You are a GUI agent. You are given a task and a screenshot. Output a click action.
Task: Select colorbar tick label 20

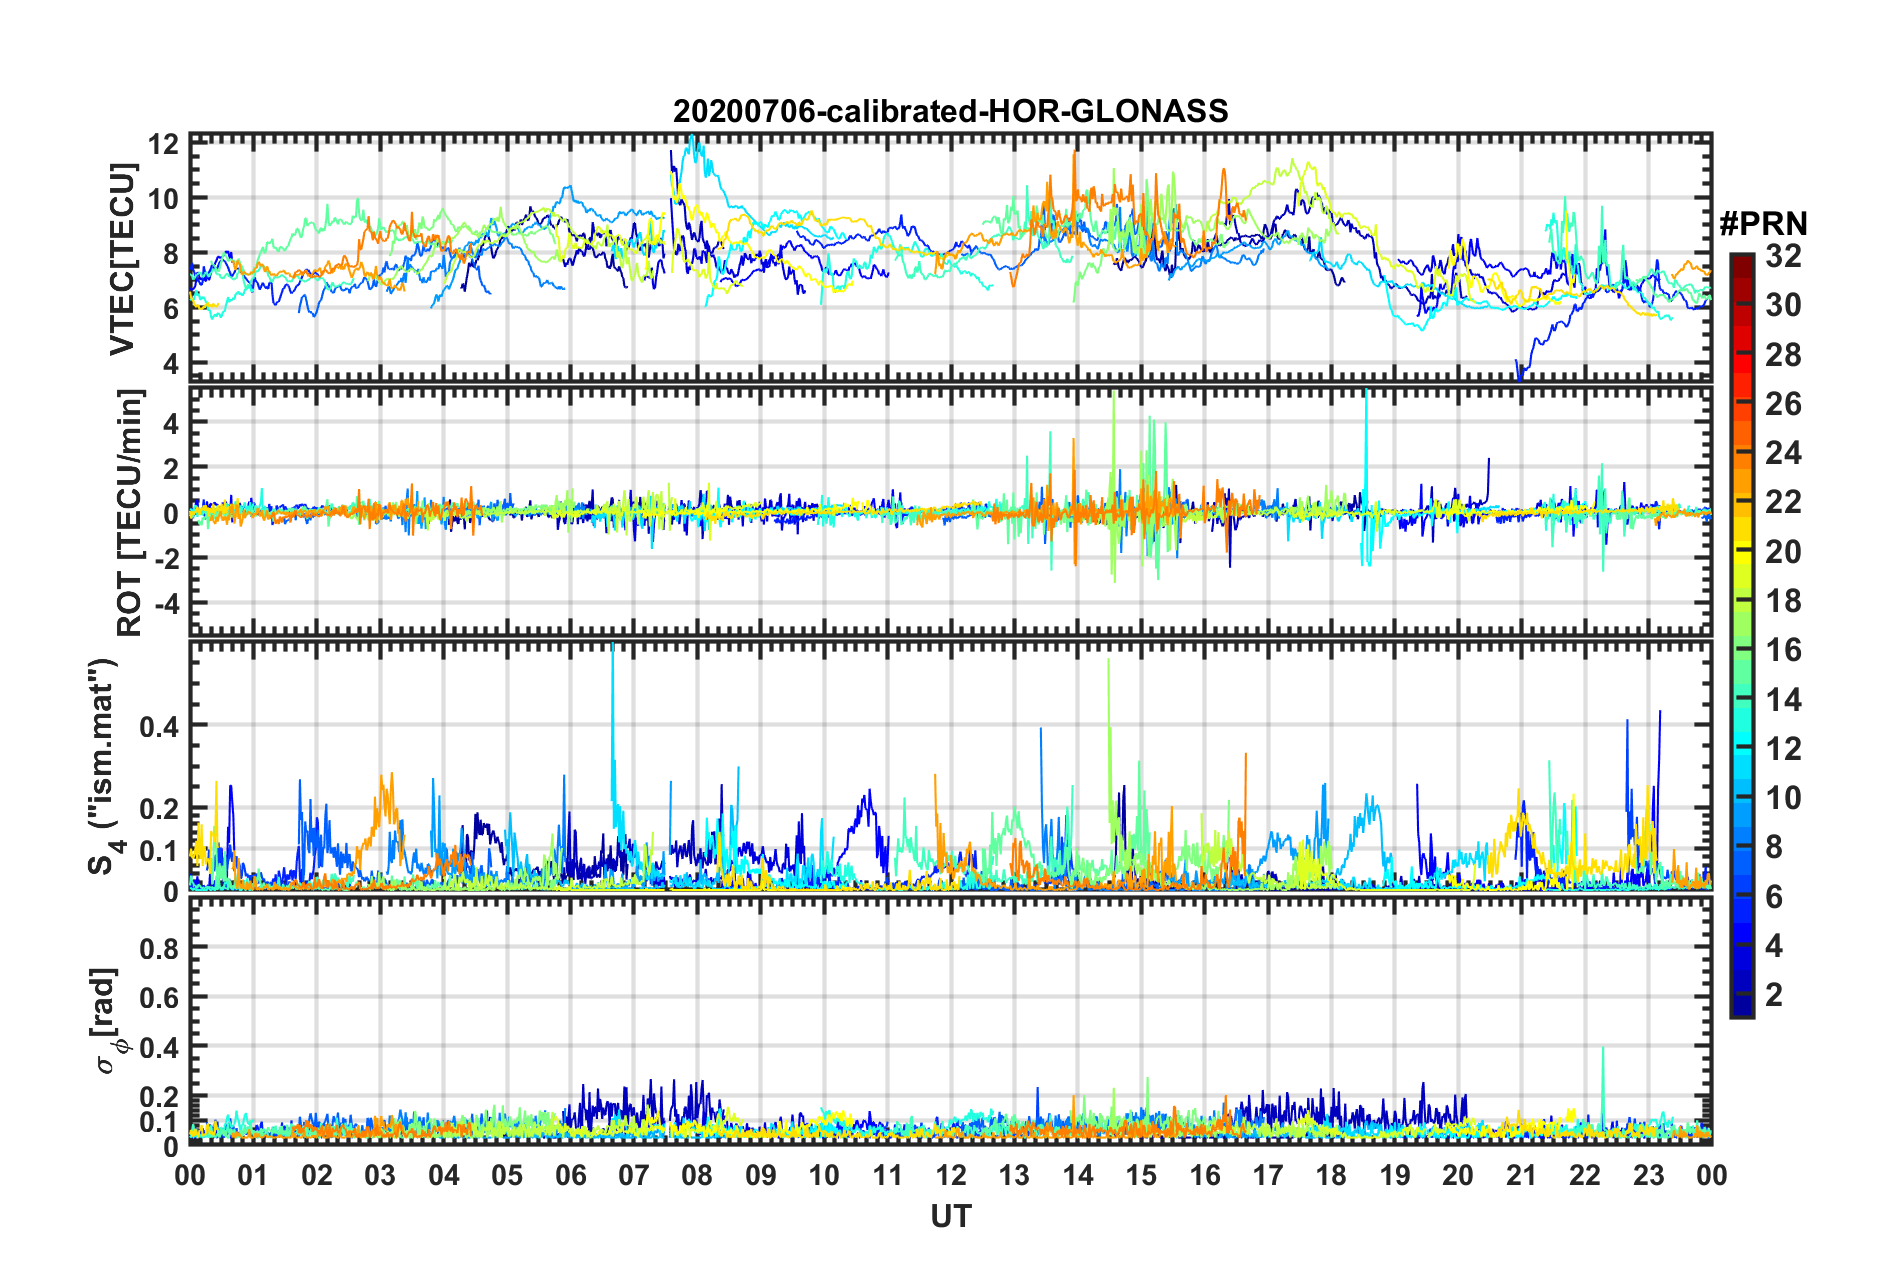(1783, 552)
